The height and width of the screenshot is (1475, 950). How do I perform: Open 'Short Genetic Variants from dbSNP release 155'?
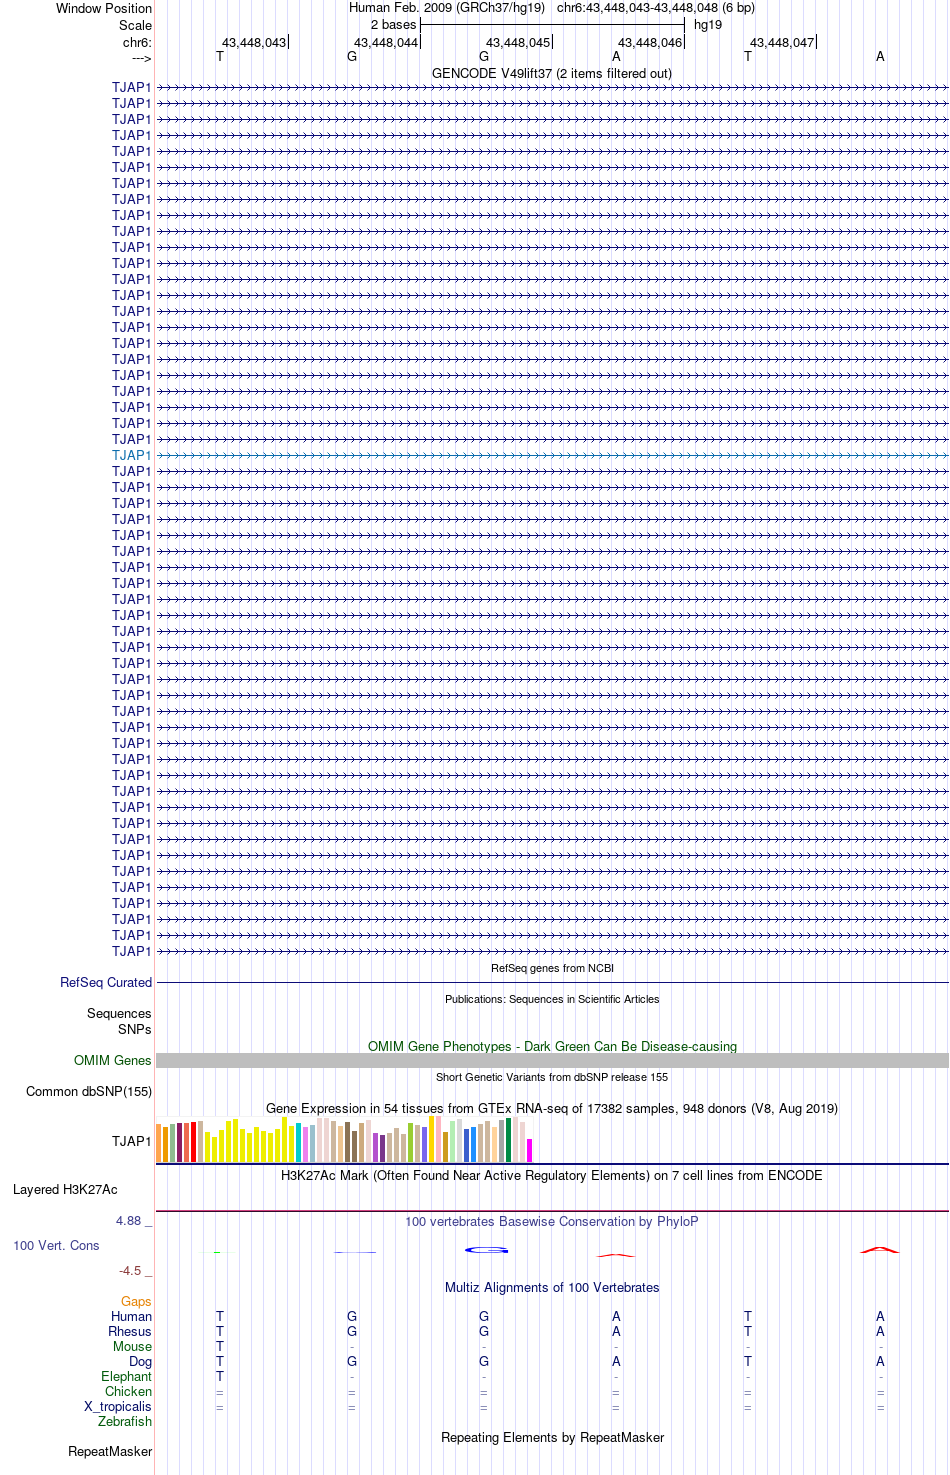pyautogui.click(x=552, y=1077)
